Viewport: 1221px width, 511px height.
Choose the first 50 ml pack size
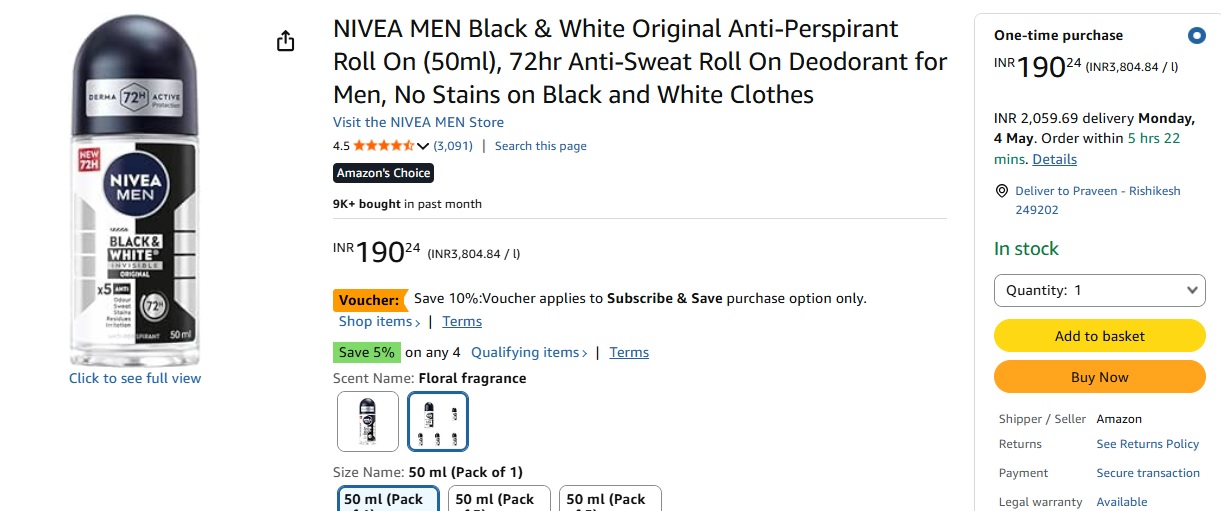coord(388,499)
